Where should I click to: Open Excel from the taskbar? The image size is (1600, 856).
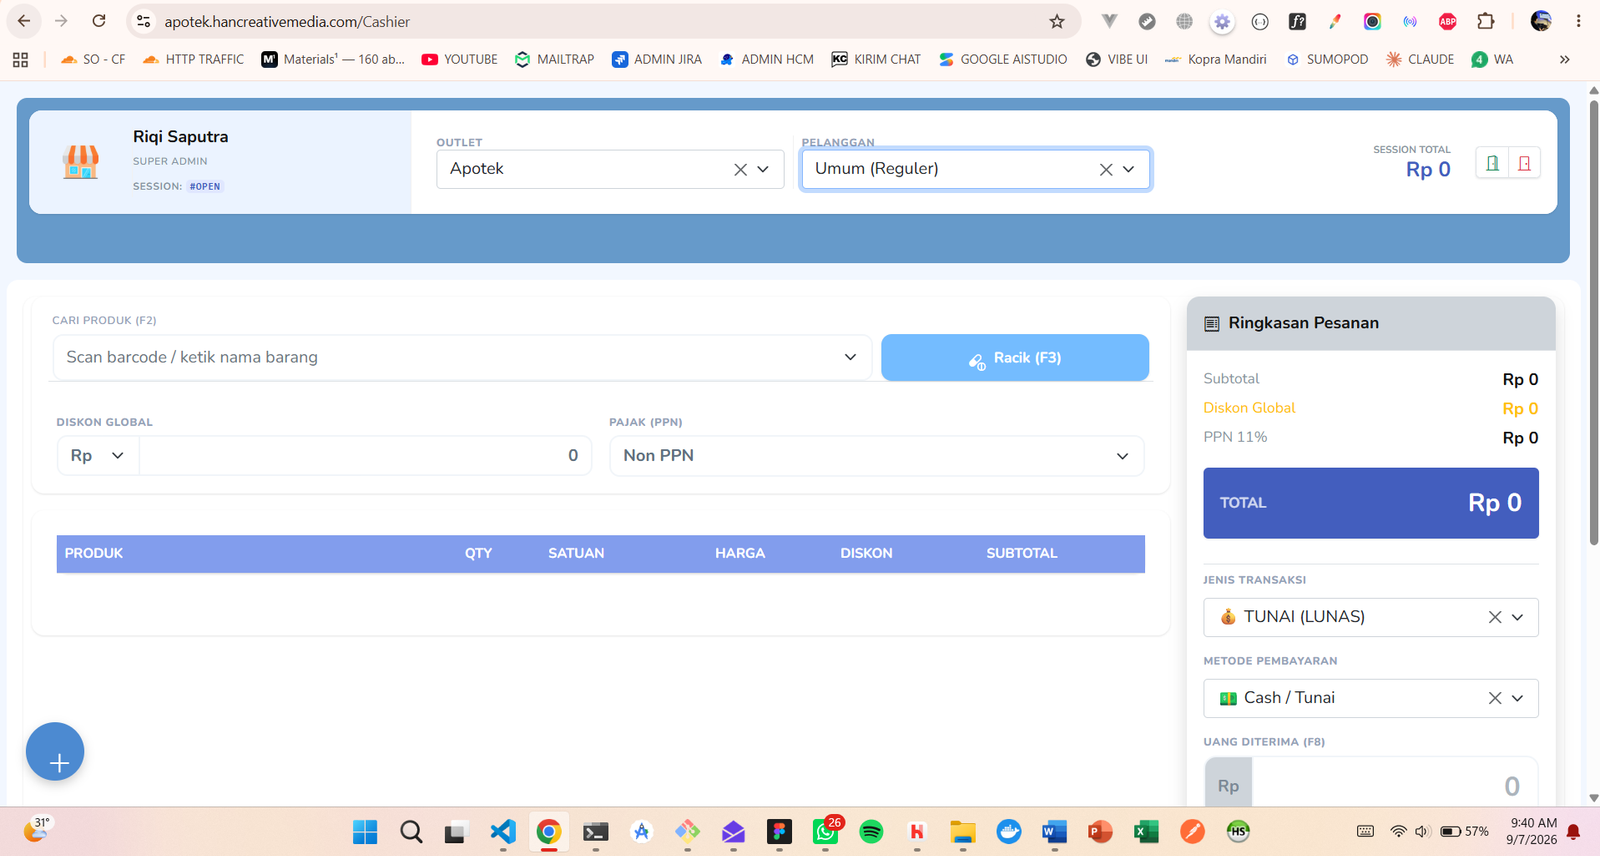(x=1146, y=831)
